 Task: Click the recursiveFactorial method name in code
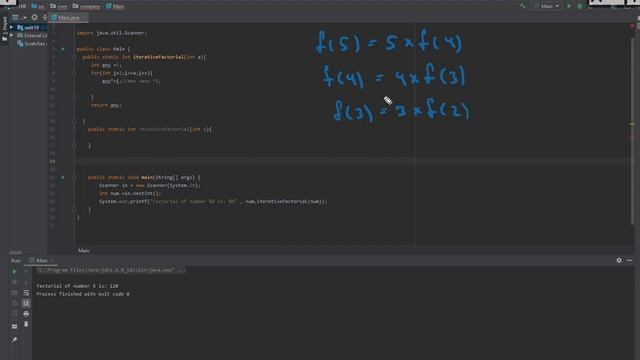click(x=164, y=129)
